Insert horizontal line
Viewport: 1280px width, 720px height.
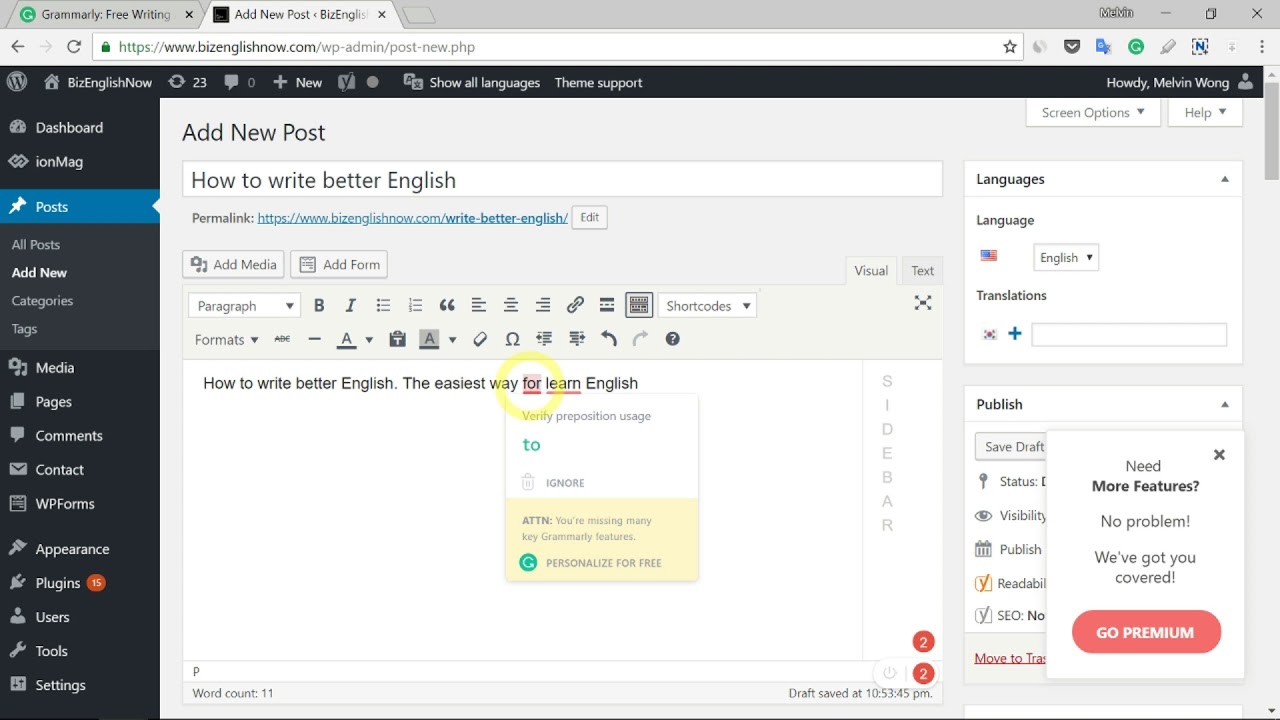coord(314,339)
